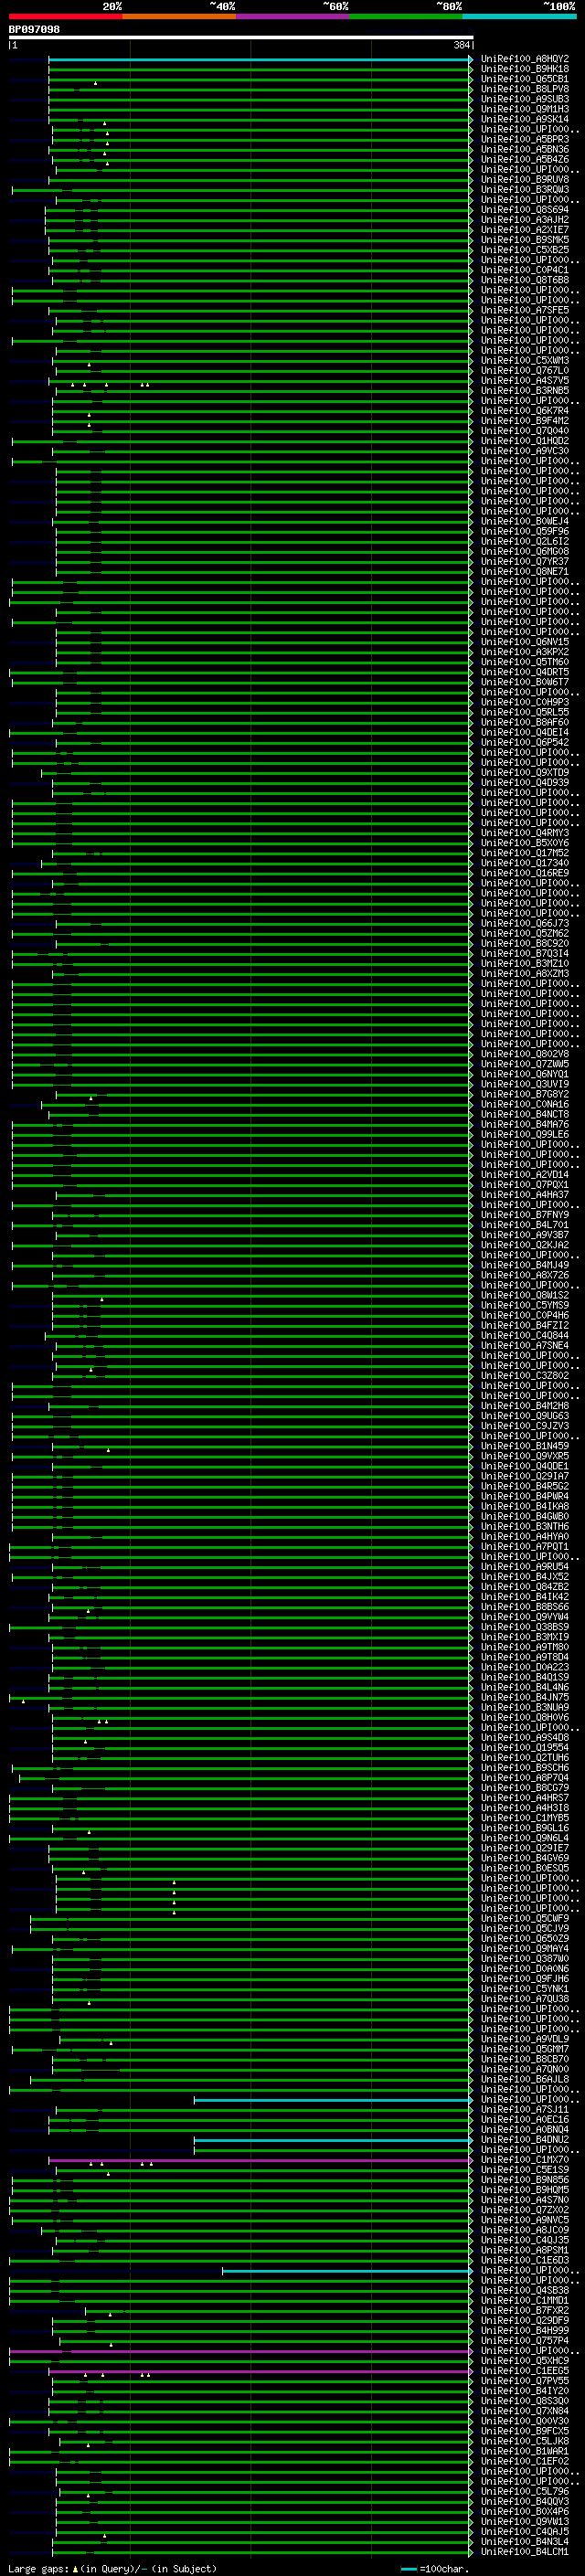This screenshot has width=585, height=2576.
Task: Open UniRef100_B8AF60 from the list
Action: coord(525,722)
